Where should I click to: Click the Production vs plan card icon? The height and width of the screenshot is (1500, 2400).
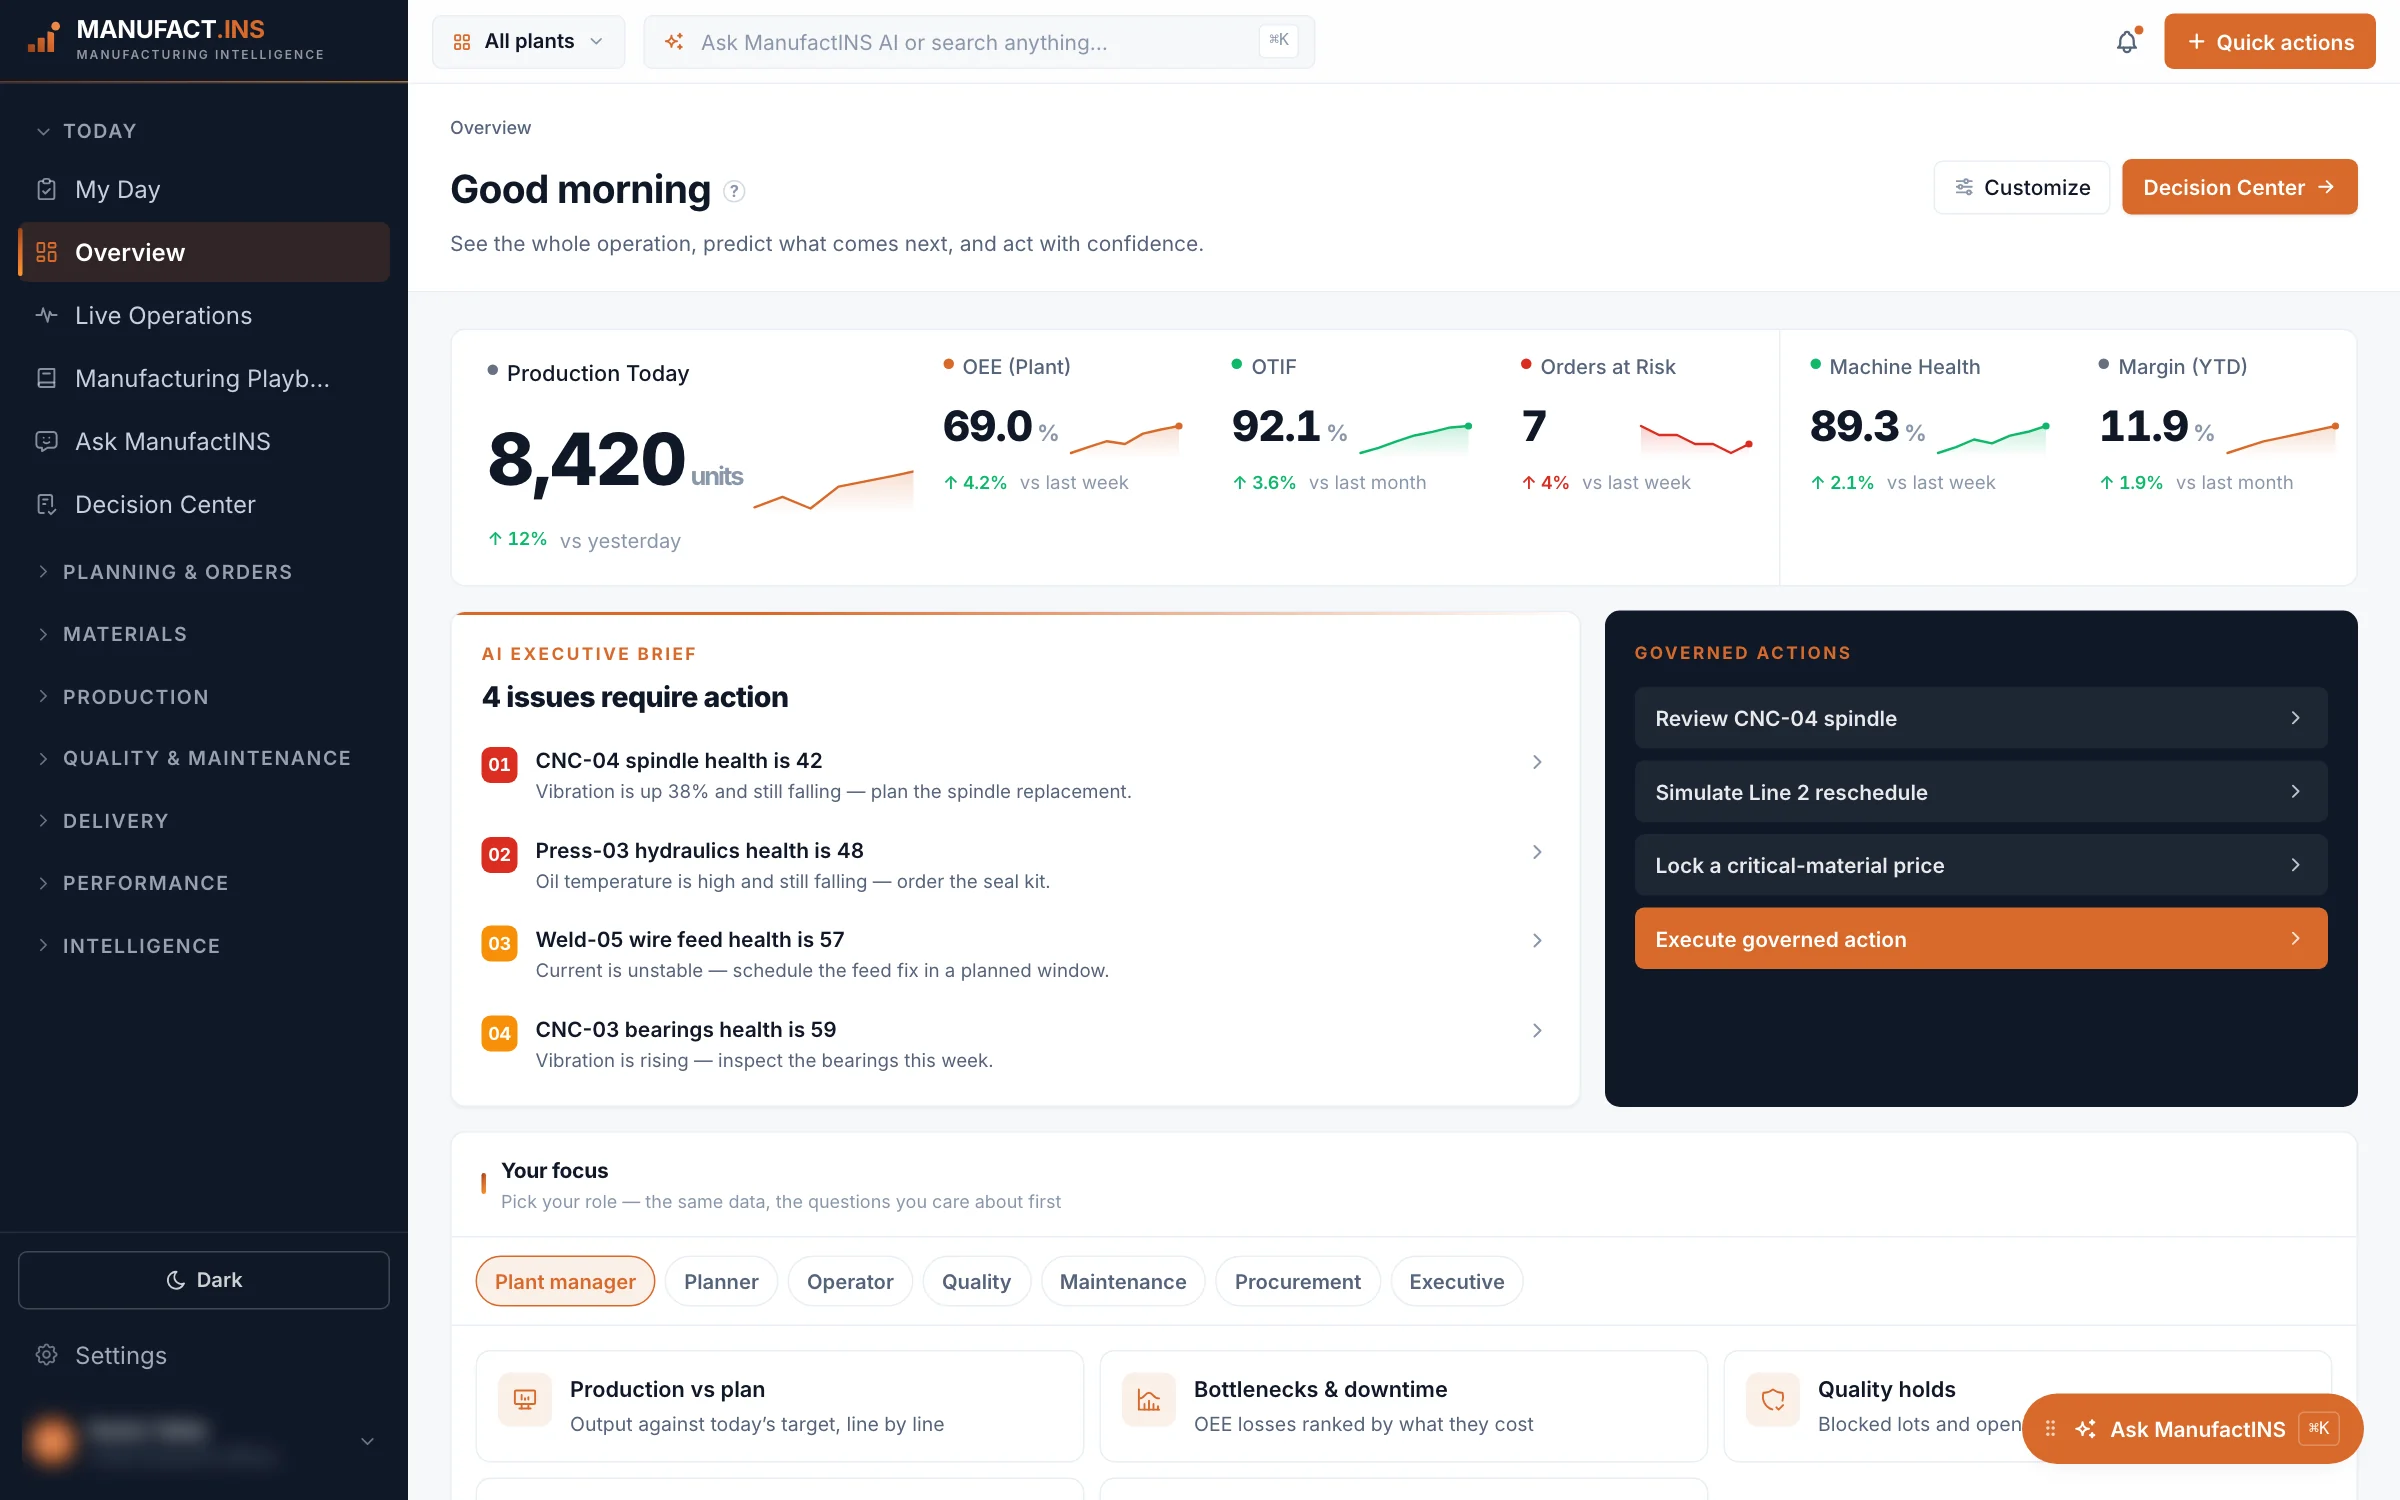(x=525, y=1400)
